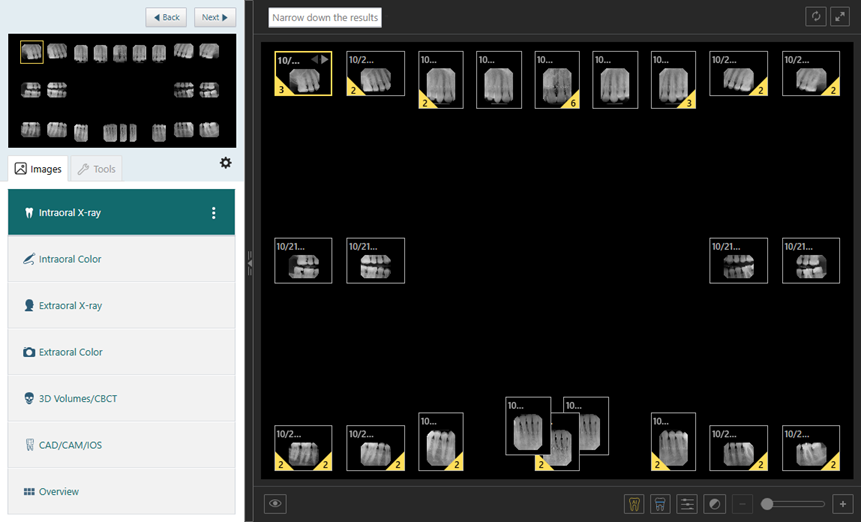Image resolution: width=861 pixels, height=522 pixels.
Task: Select the Images tab
Action: 38,169
